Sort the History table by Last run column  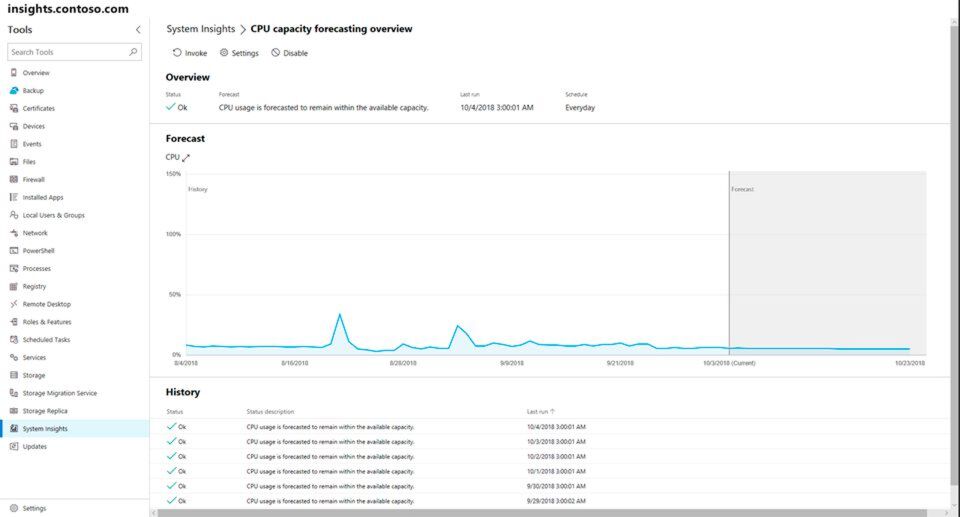541,412
